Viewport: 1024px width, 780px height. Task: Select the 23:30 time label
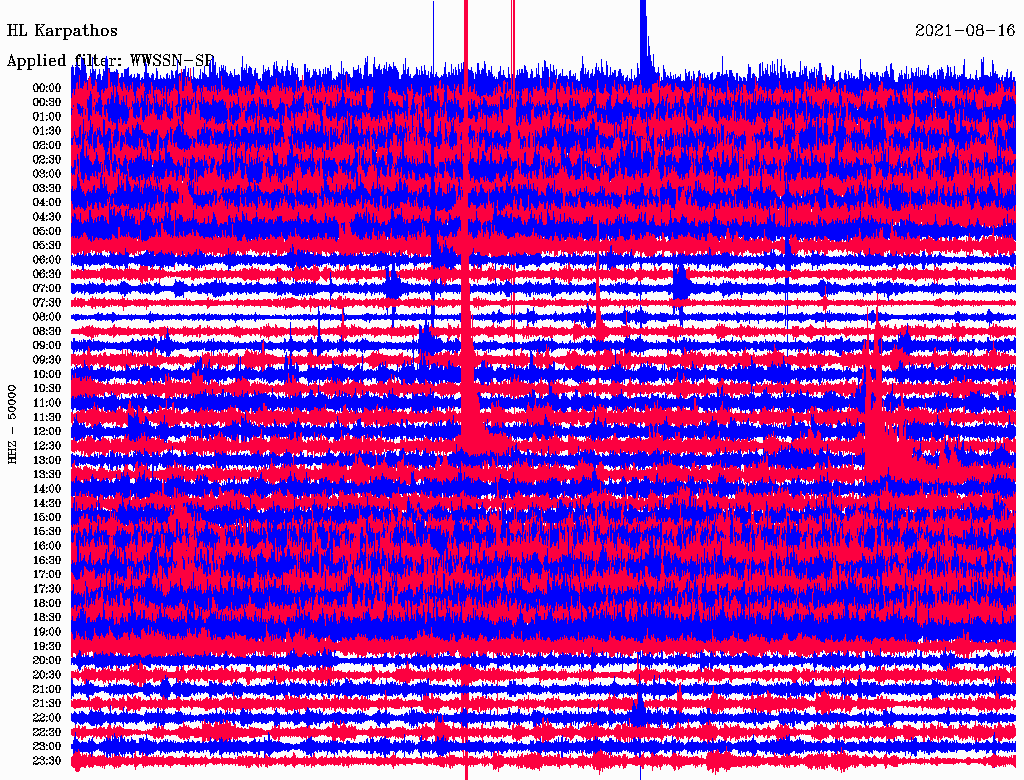click(47, 761)
